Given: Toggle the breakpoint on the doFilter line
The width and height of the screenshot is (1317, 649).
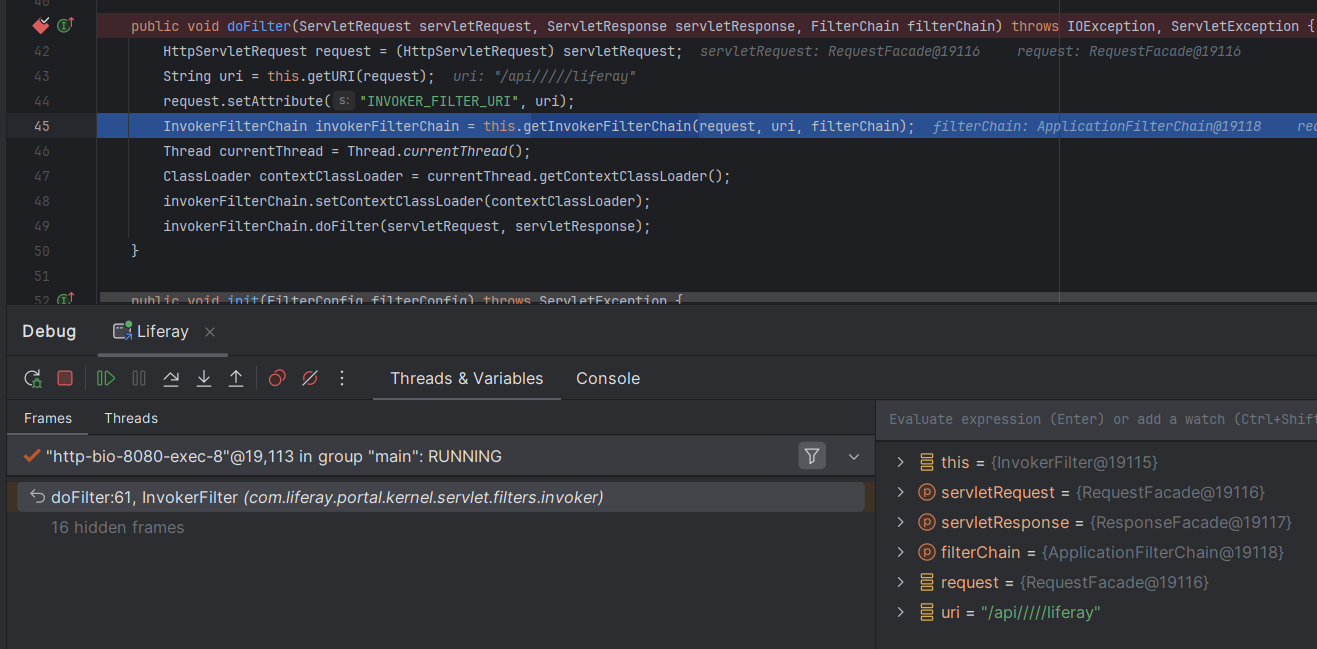Looking at the screenshot, I should [x=41, y=26].
